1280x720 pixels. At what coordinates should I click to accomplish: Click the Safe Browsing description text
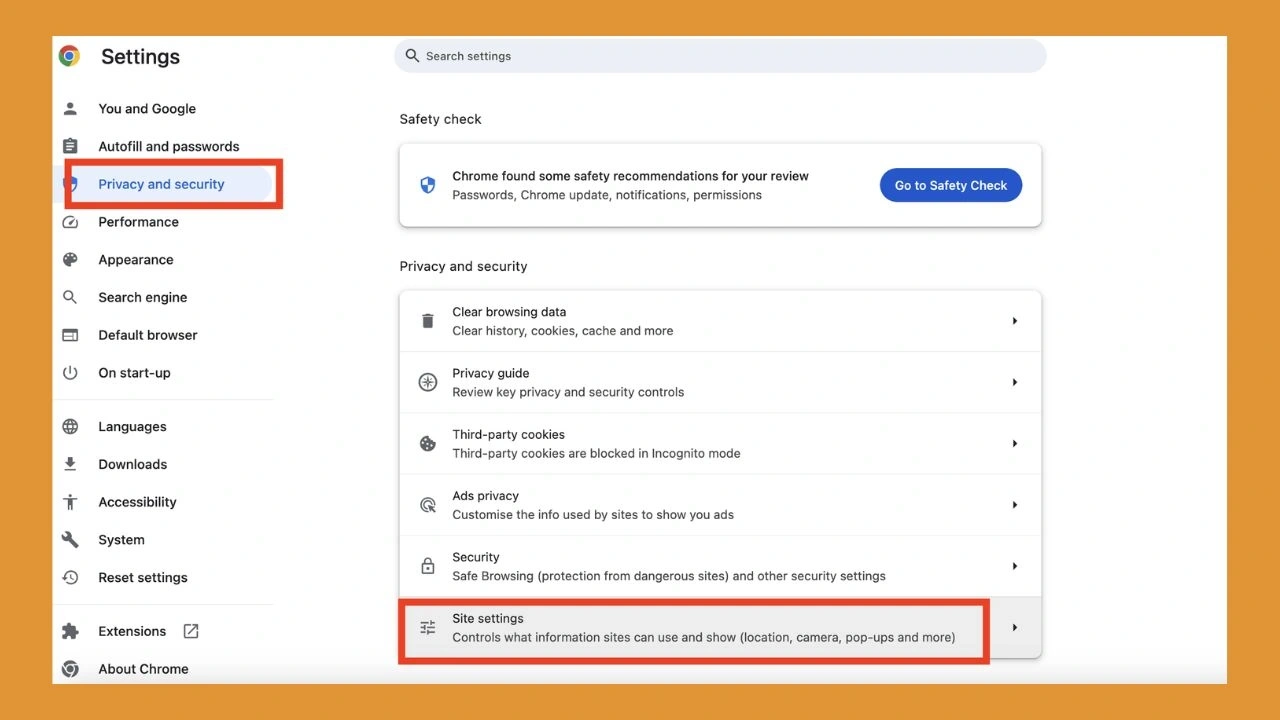[x=669, y=576]
